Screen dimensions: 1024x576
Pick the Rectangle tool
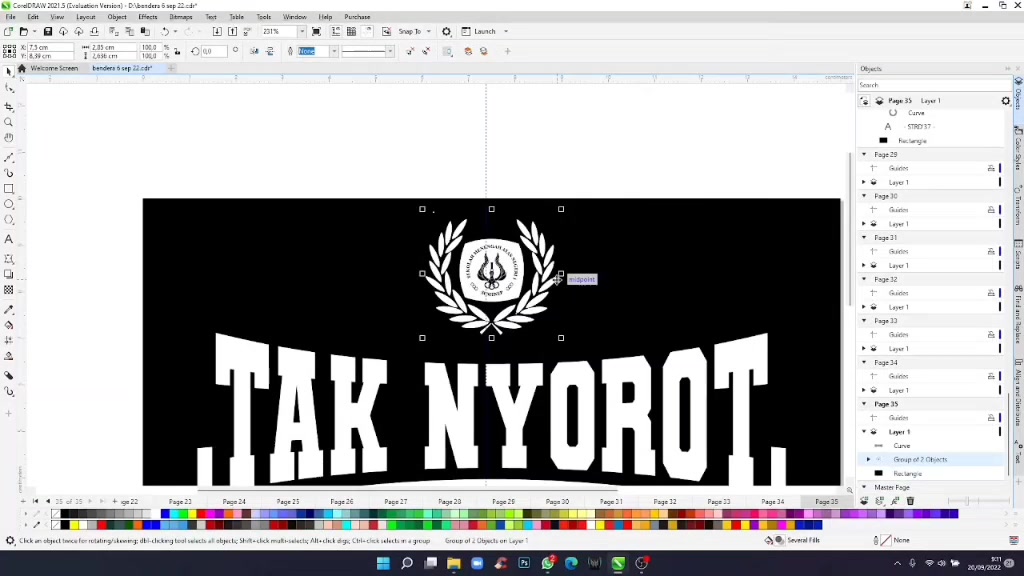[x=8, y=189]
